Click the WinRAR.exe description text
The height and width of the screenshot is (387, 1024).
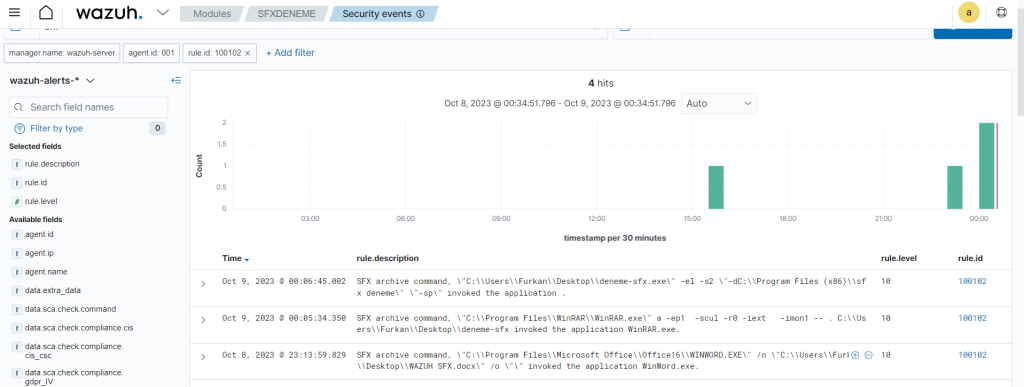point(611,324)
